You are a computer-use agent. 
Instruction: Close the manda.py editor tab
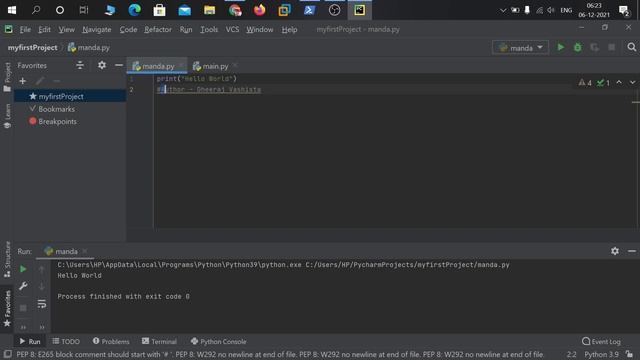coord(181,66)
